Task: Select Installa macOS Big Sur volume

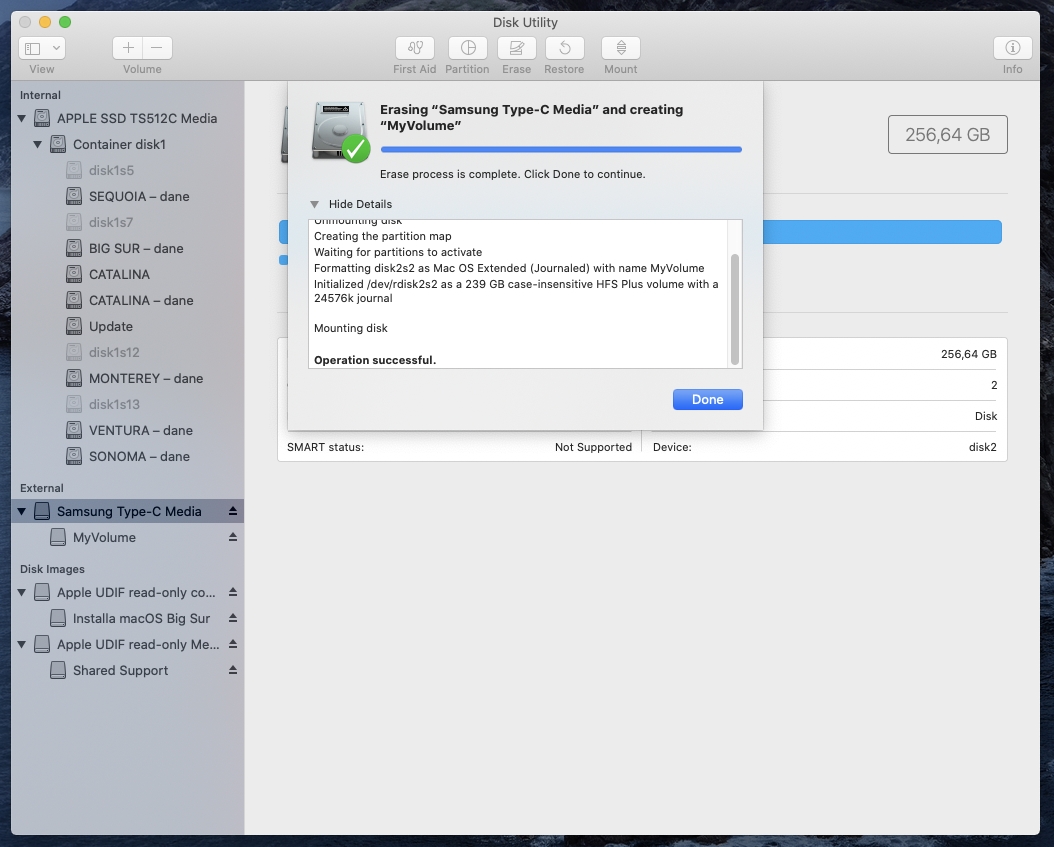Action: point(128,618)
